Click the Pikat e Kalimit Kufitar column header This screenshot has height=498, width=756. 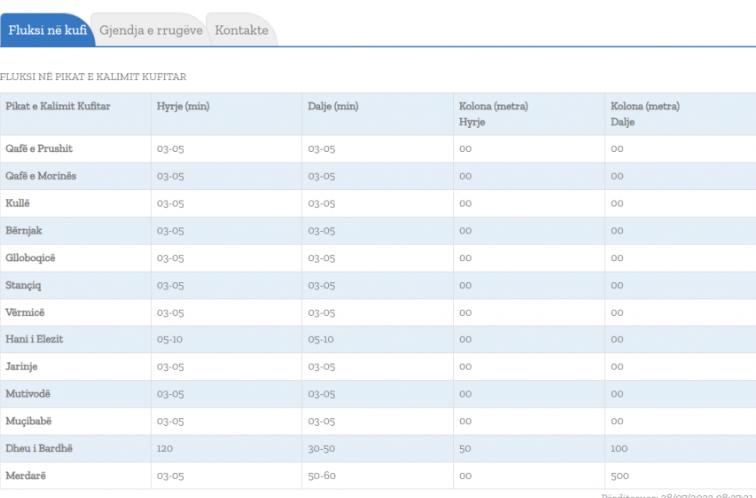(58, 106)
